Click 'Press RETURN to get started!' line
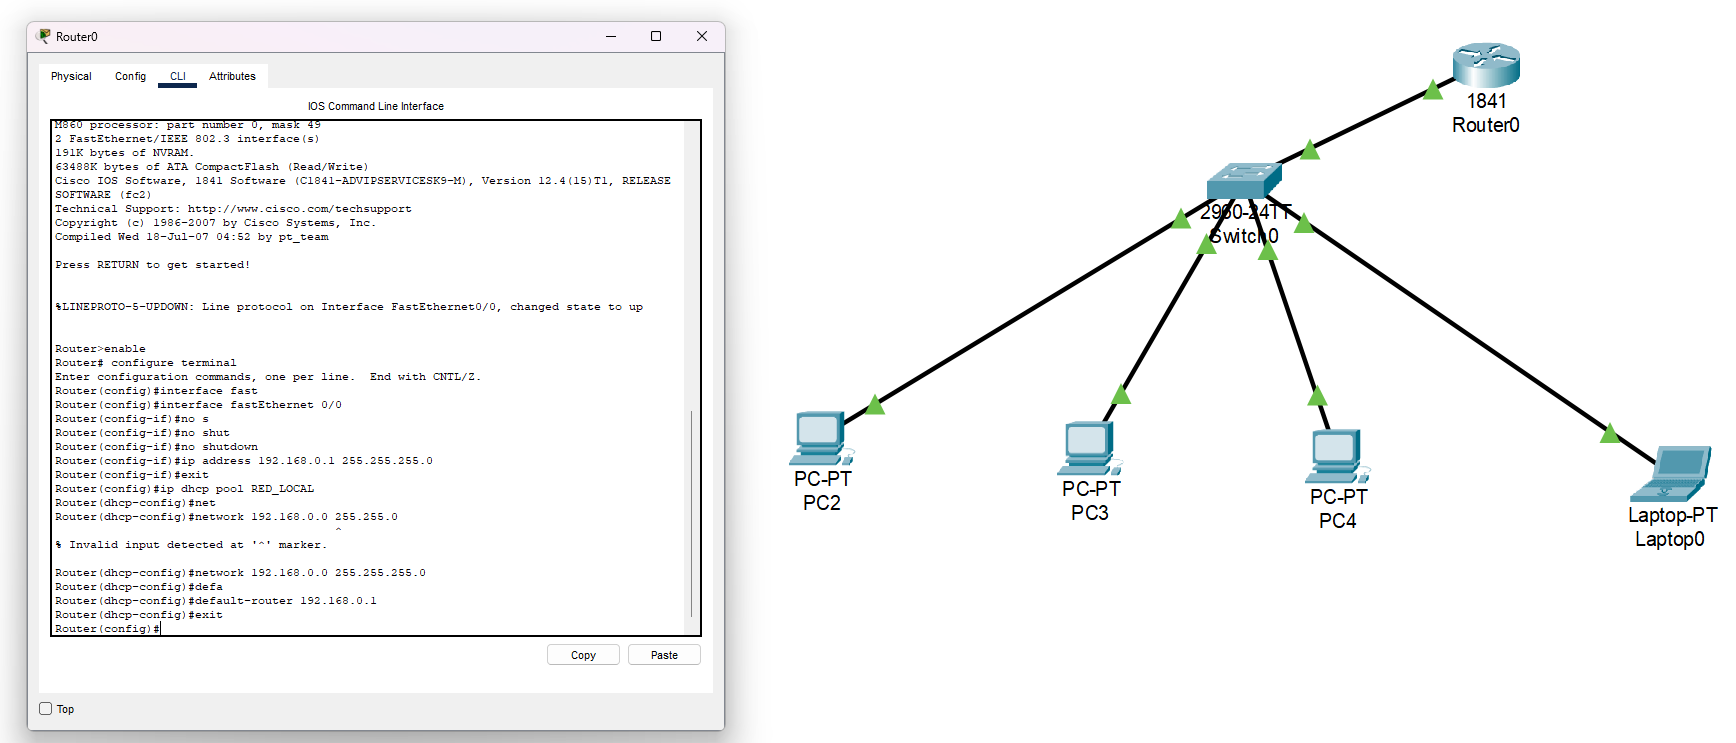 (152, 265)
